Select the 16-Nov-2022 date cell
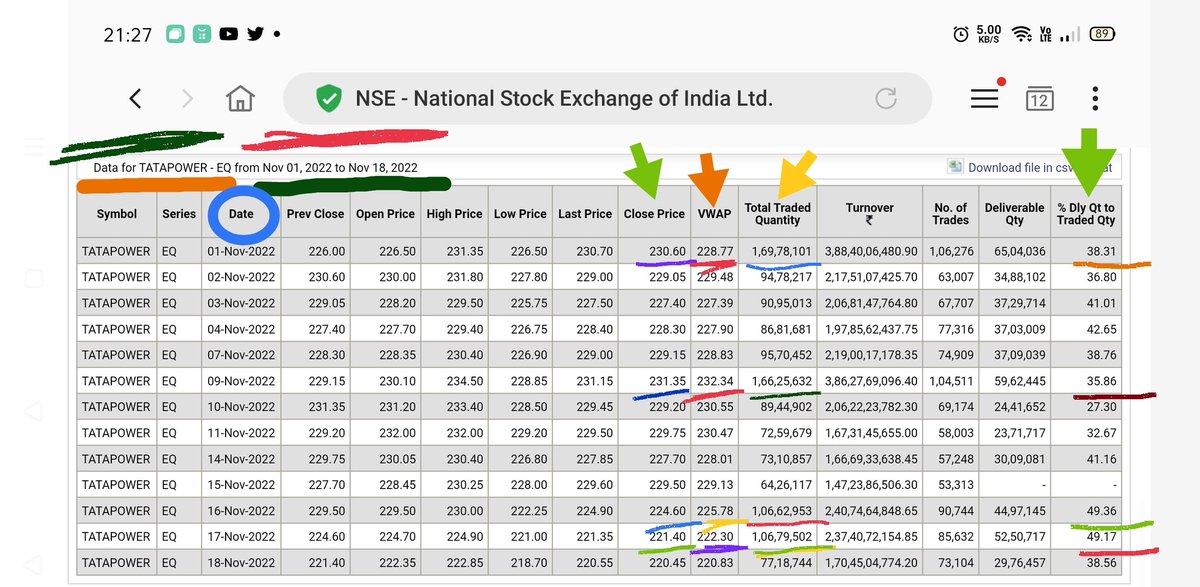1200x587 pixels. tap(241, 511)
